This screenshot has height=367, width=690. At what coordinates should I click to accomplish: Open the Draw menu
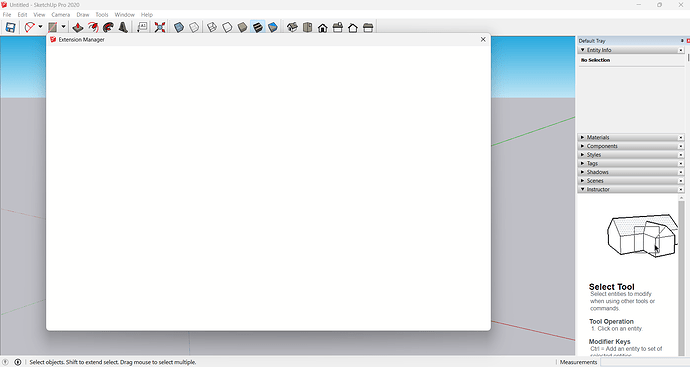(x=83, y=15)
